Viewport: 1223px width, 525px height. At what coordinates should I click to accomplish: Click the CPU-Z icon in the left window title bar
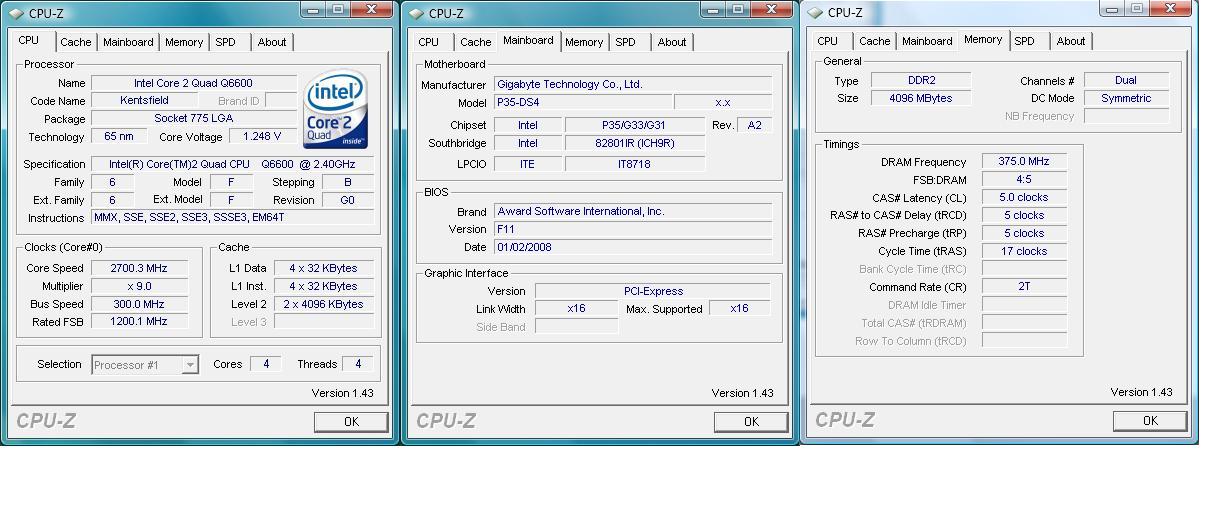click(16, 14)
